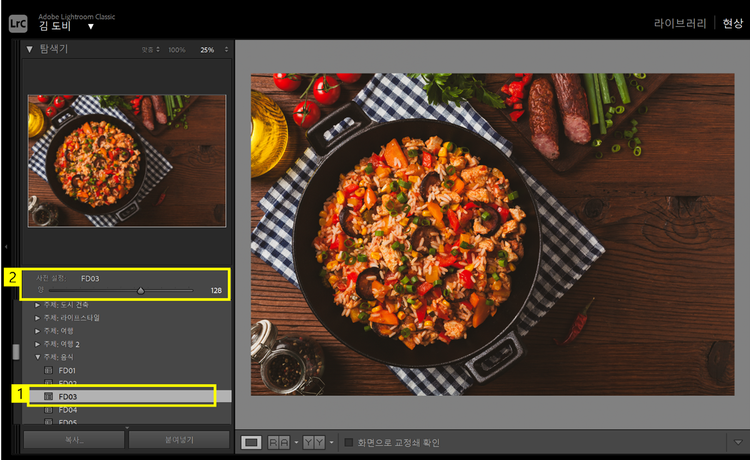The image size is (750, 460).
Task: Open the identity plate dropdown next to 김 도비
Action: pyautogui.click(x=90, y=26)
